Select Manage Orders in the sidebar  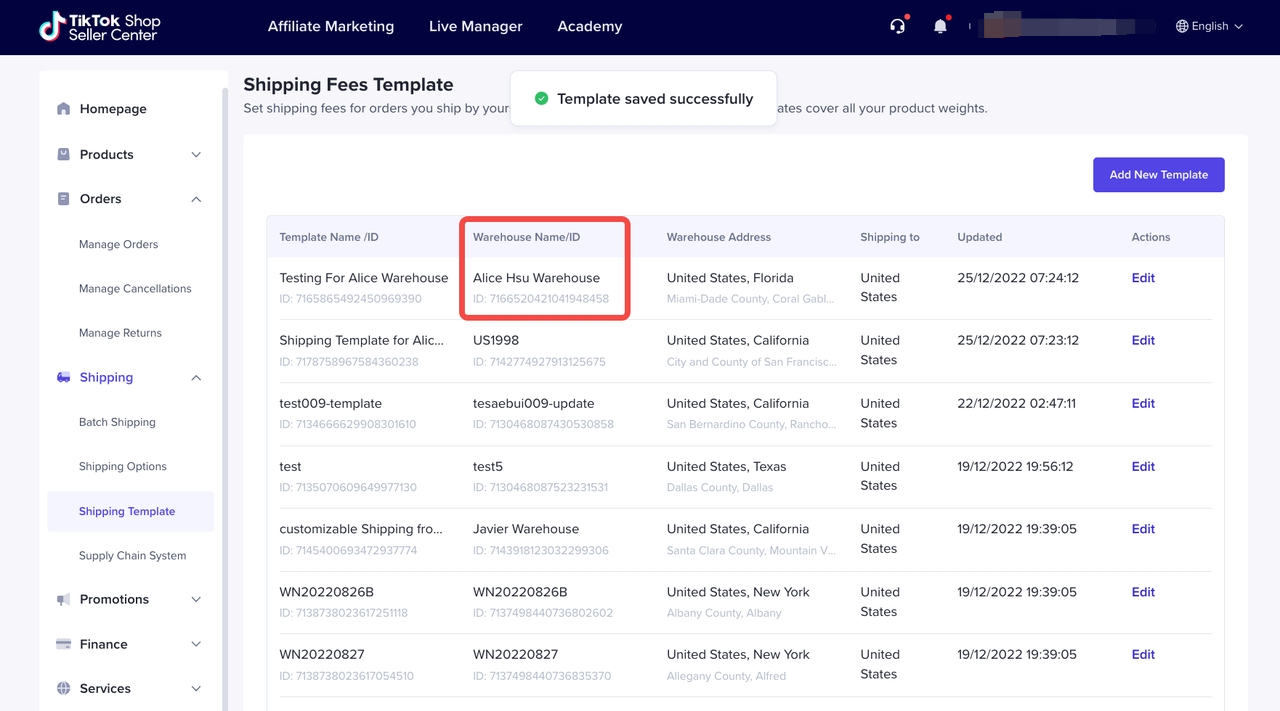(118, 245)
